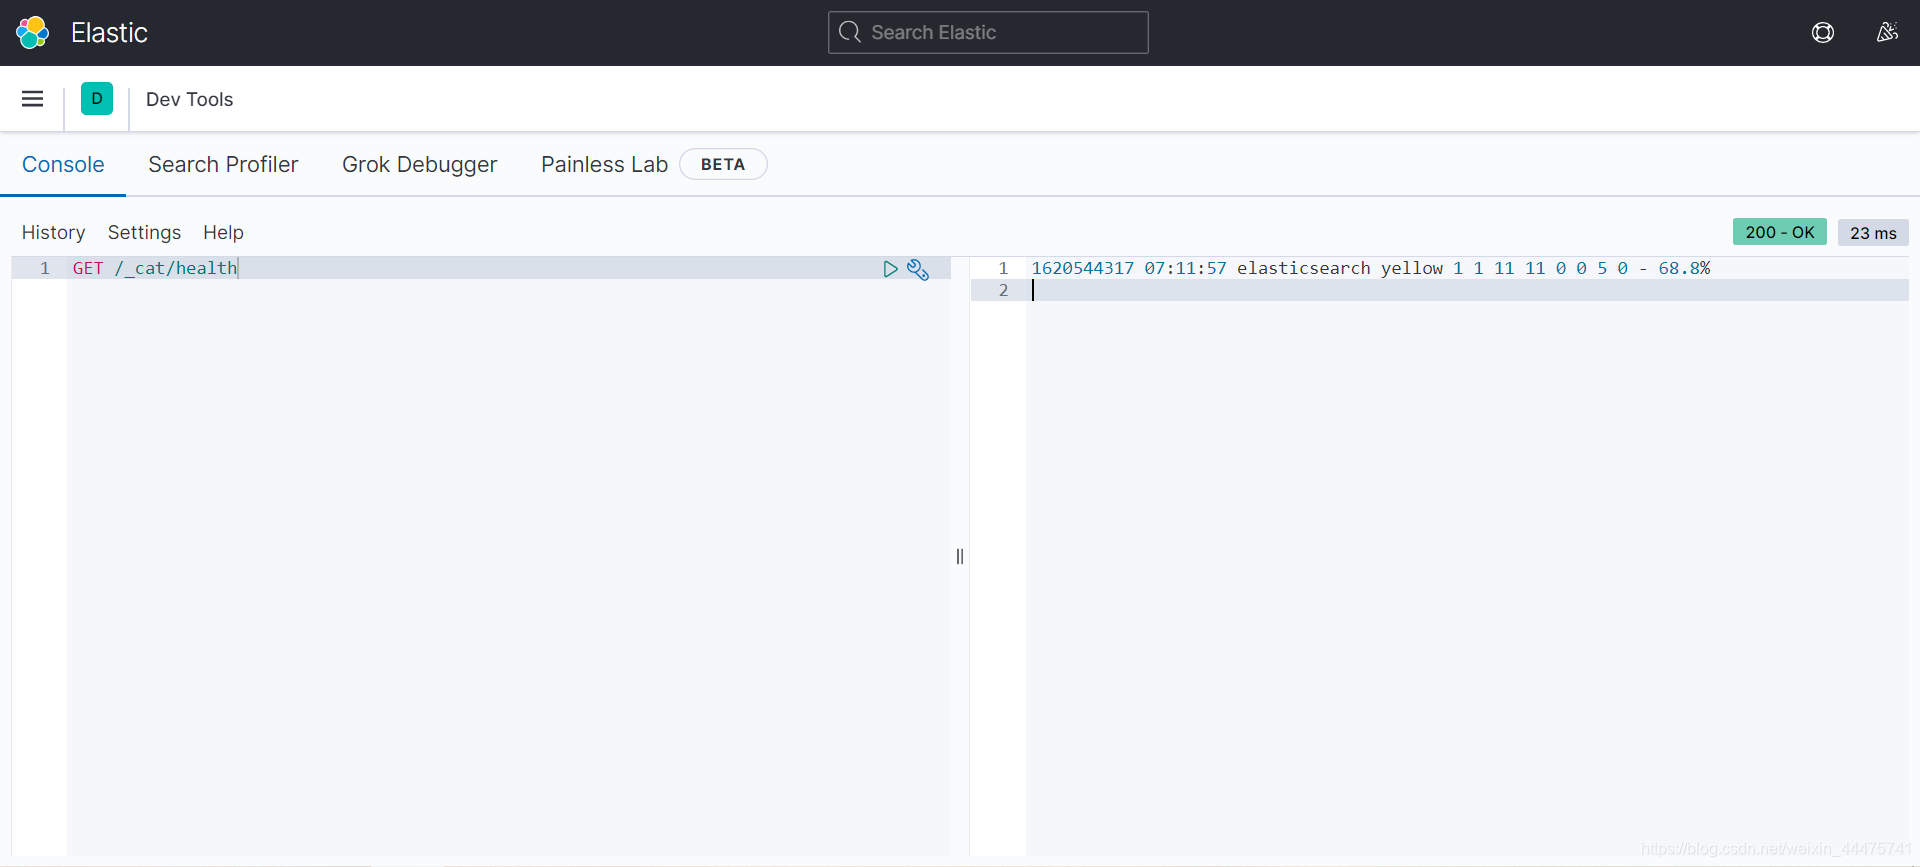Click the green D space avatar
This screenshot has height=867, width=1920.
97,98
